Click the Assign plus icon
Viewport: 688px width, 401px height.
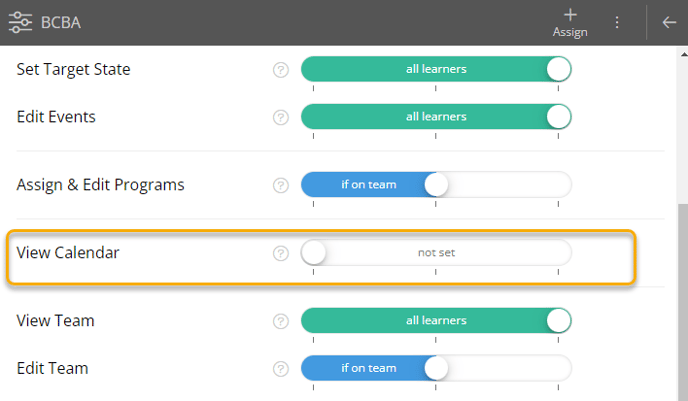coord(570,14)
